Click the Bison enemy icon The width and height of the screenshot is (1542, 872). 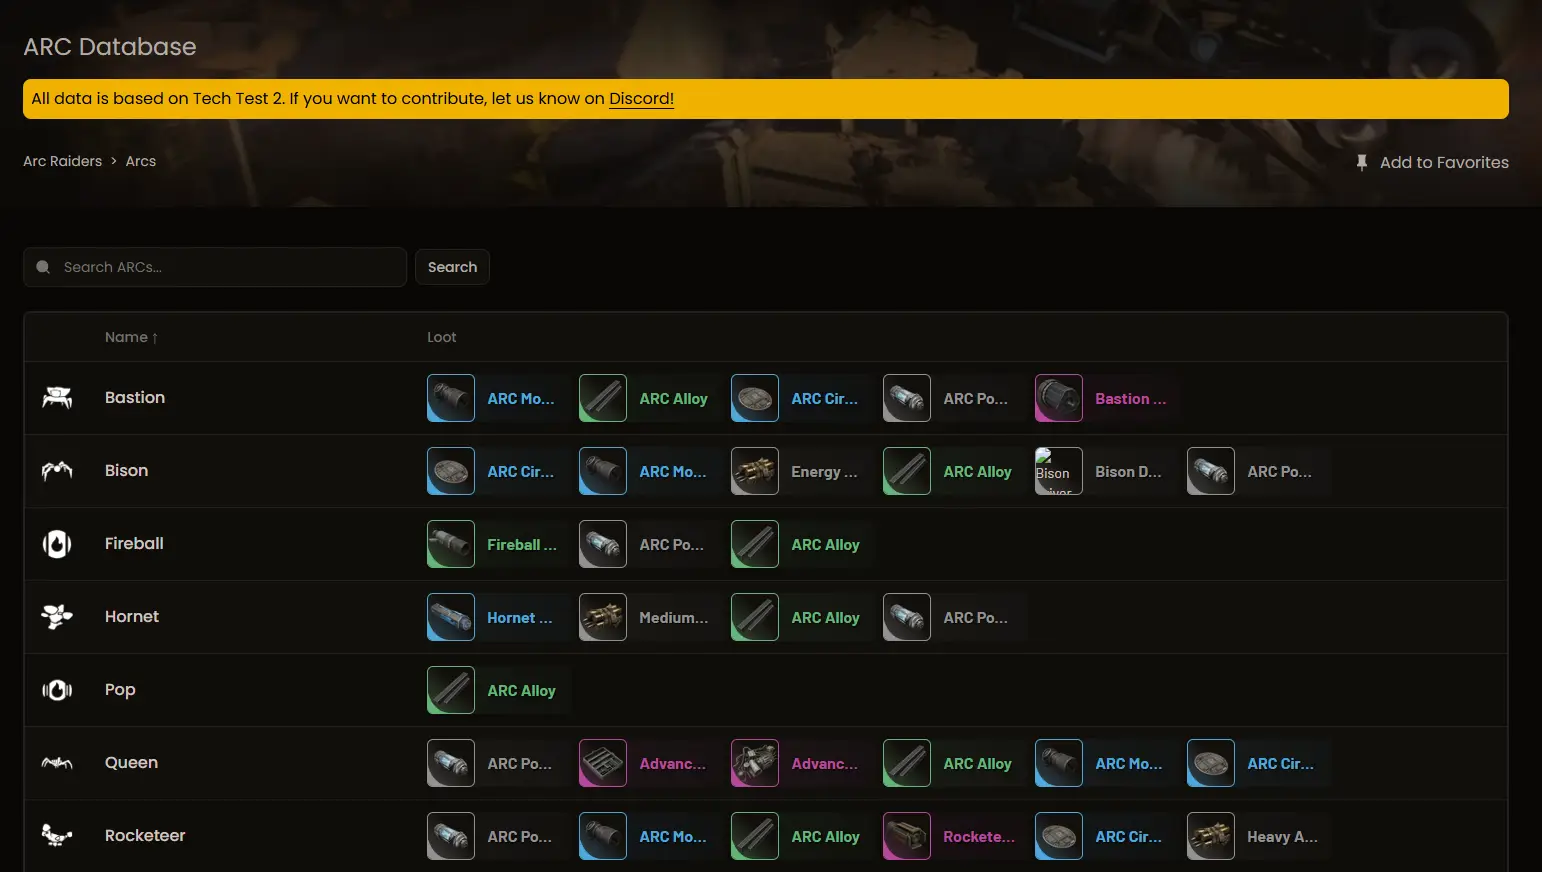(x=57, y=471)
